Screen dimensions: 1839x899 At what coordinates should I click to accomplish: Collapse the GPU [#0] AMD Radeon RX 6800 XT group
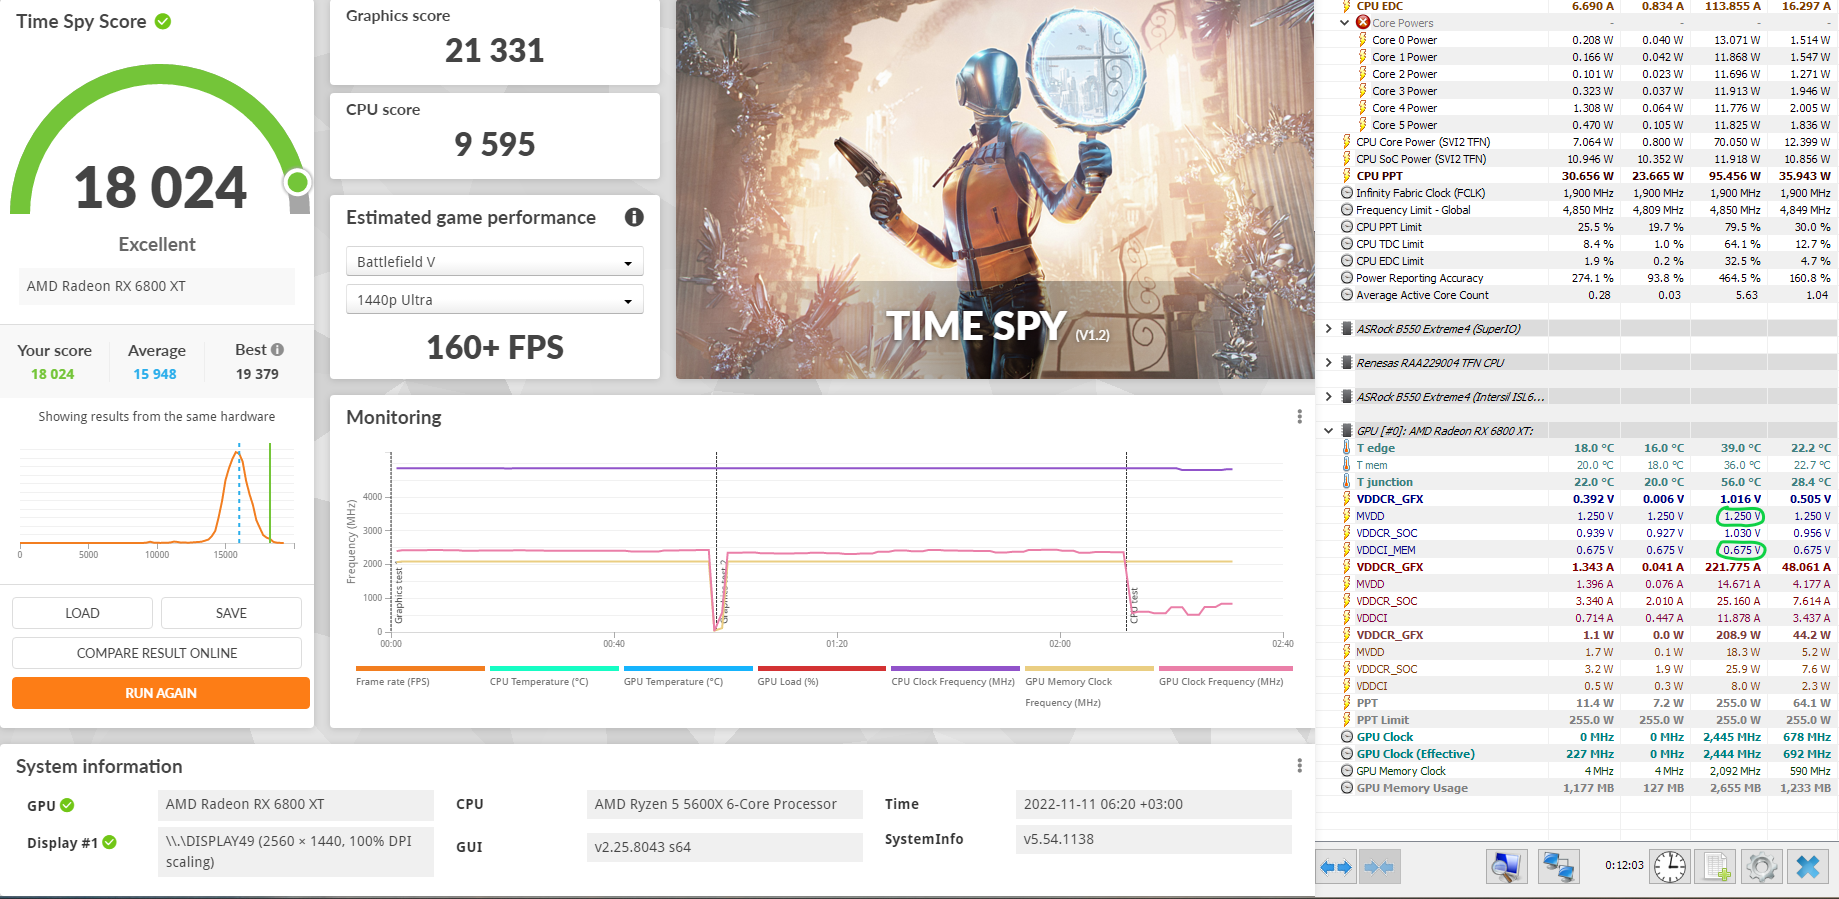coord(1328,431)
